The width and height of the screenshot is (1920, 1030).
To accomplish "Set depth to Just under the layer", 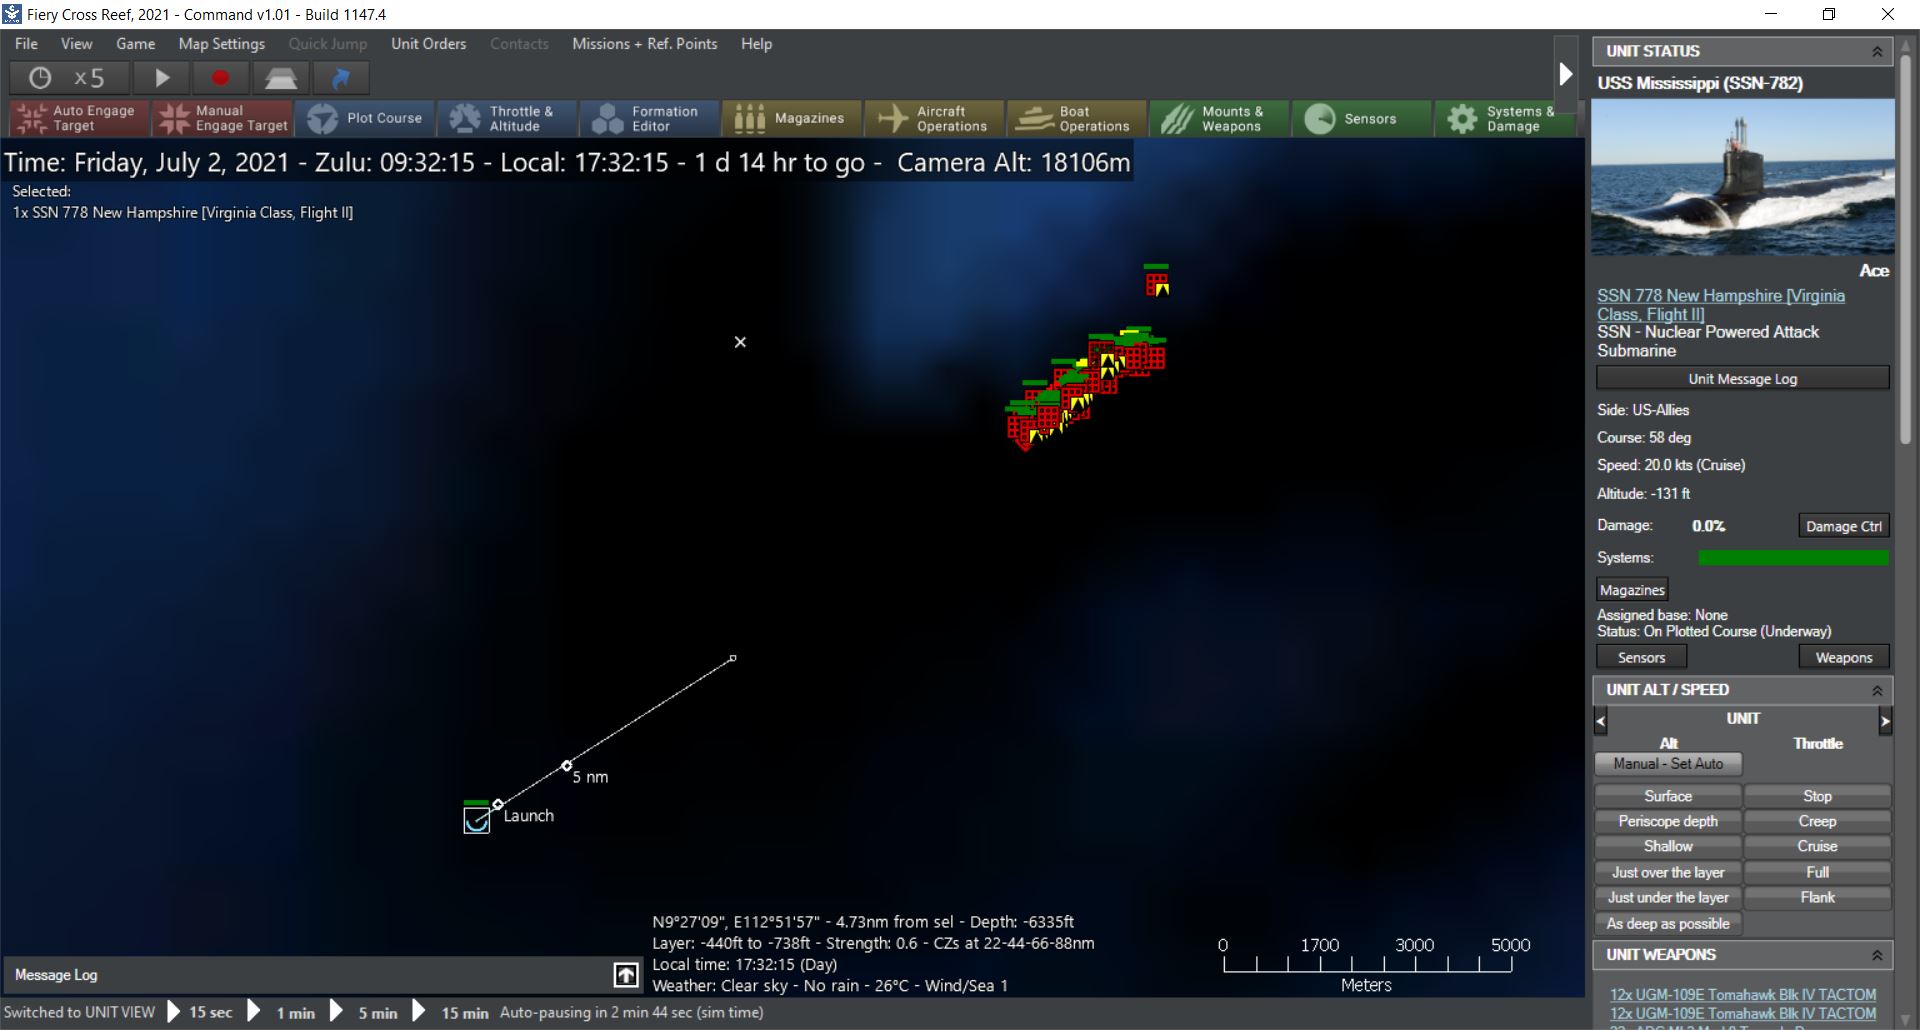I will coord(1668,897).
